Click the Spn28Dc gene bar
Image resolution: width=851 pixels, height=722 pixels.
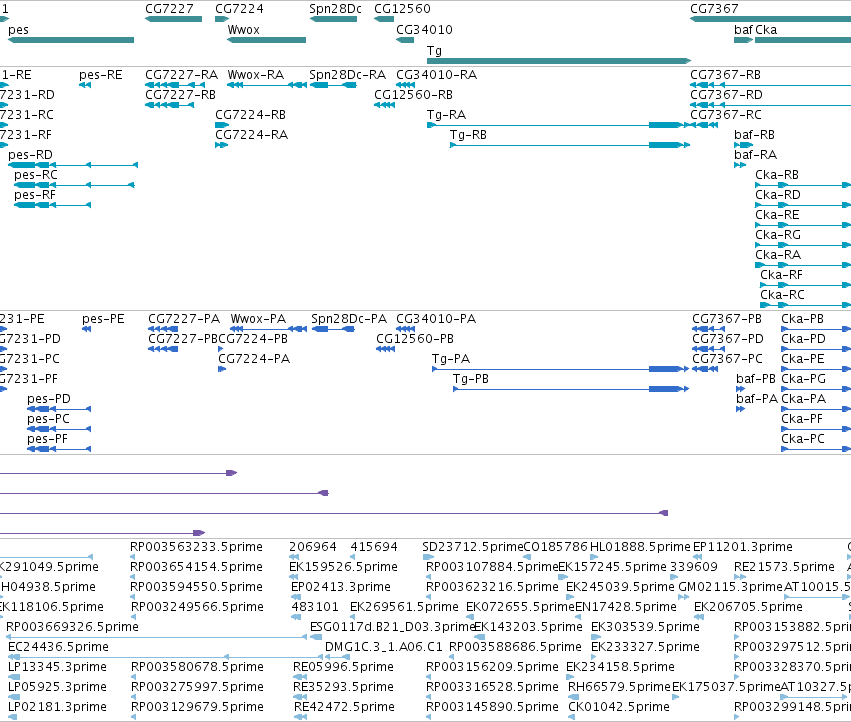[333, 20]
